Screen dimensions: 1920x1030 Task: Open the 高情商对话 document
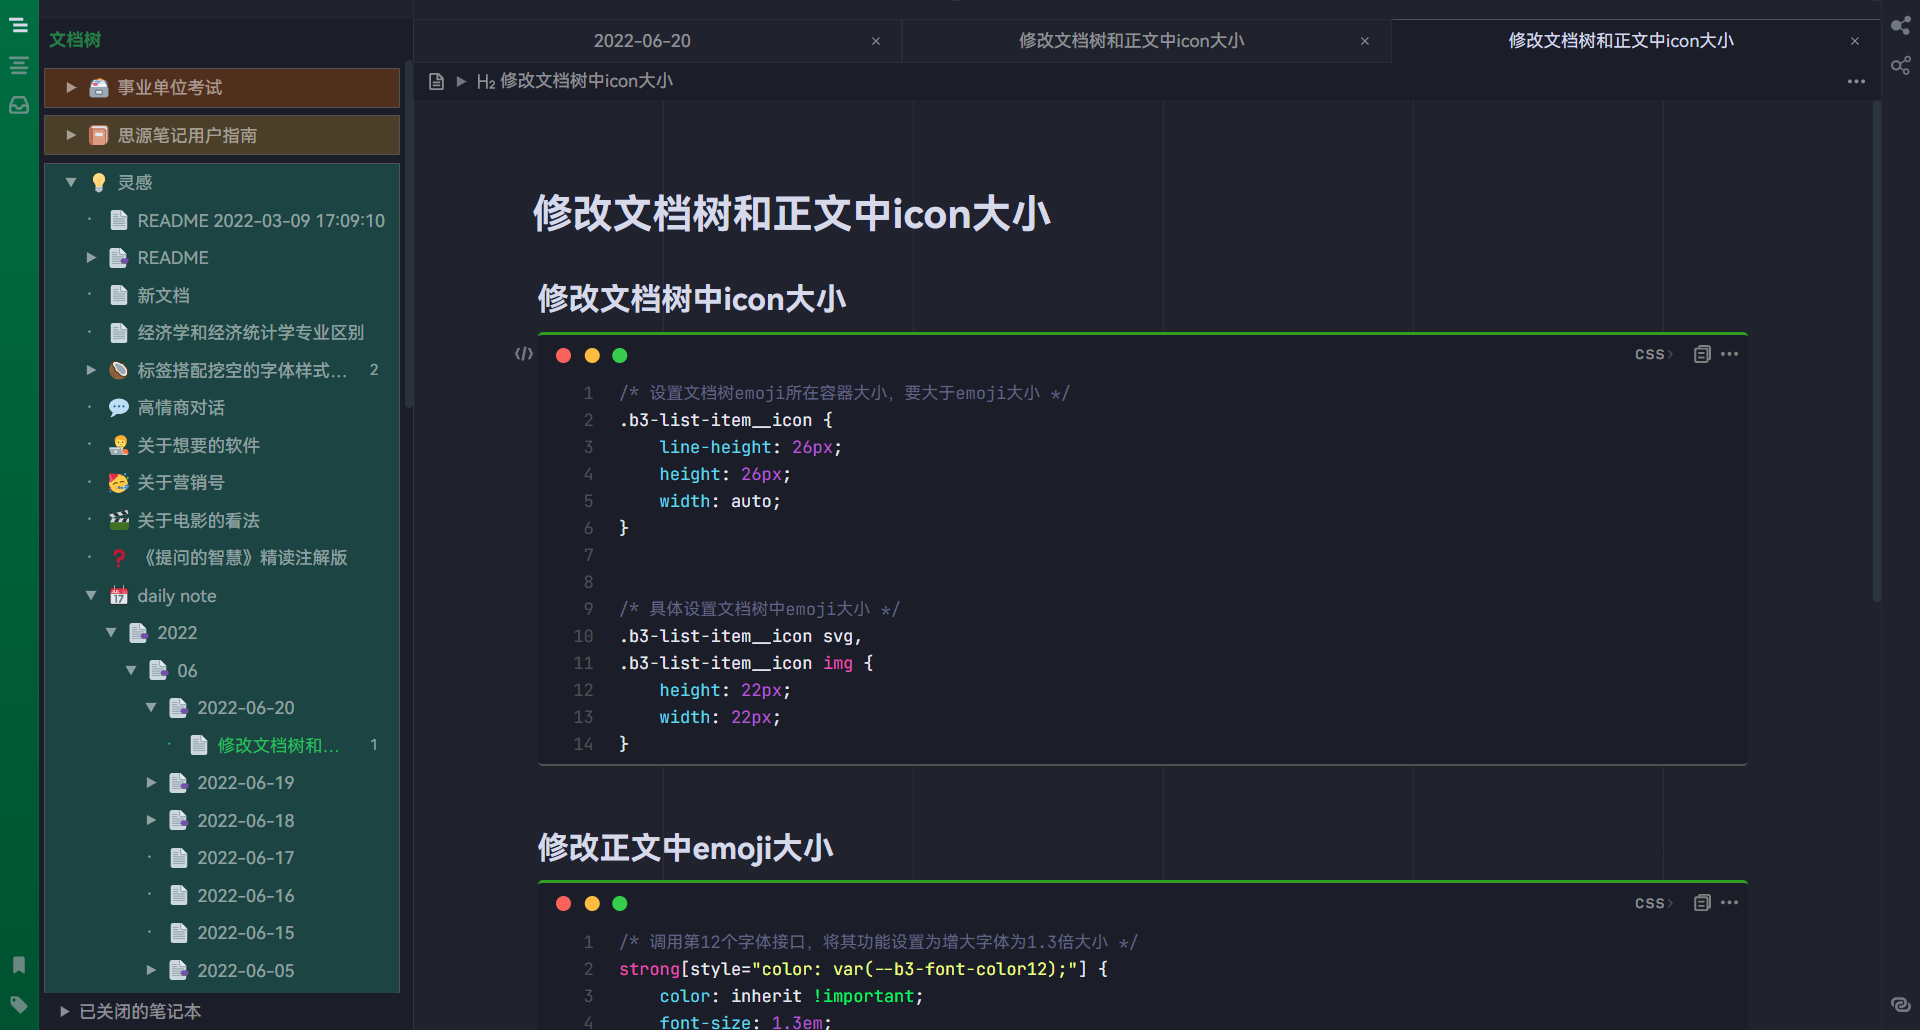click(x=181, y=408)
